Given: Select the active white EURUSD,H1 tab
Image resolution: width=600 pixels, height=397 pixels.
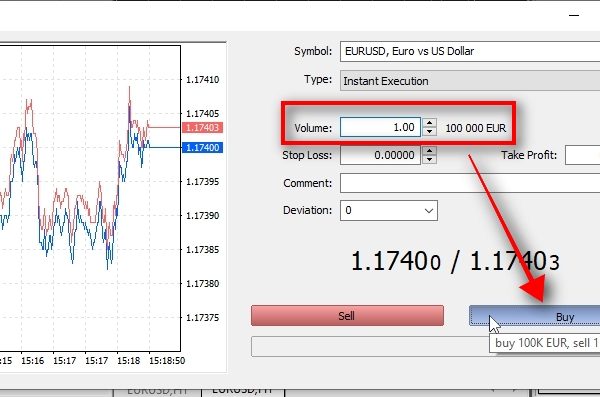Looking at the screenshot, I should point(243,392).
